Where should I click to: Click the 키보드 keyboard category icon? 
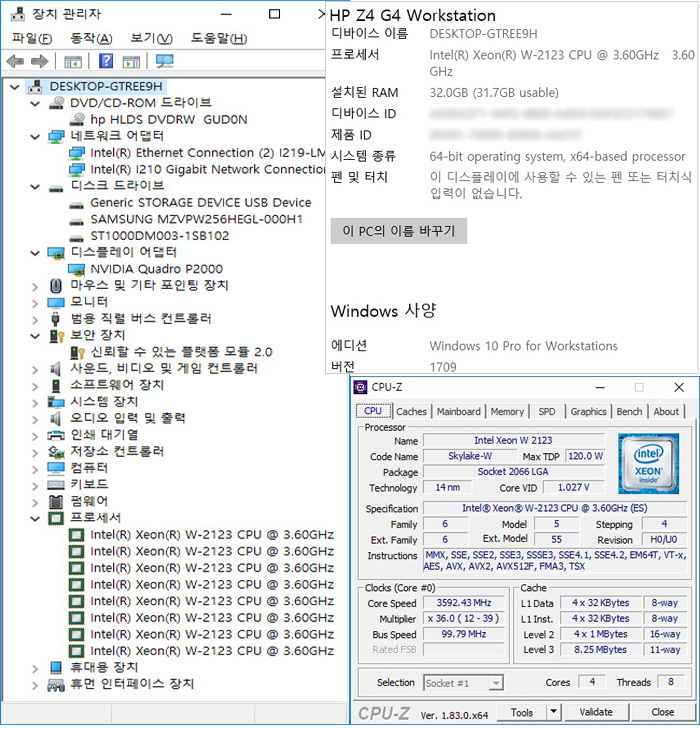pyautogui.click(x=56, y=485)
